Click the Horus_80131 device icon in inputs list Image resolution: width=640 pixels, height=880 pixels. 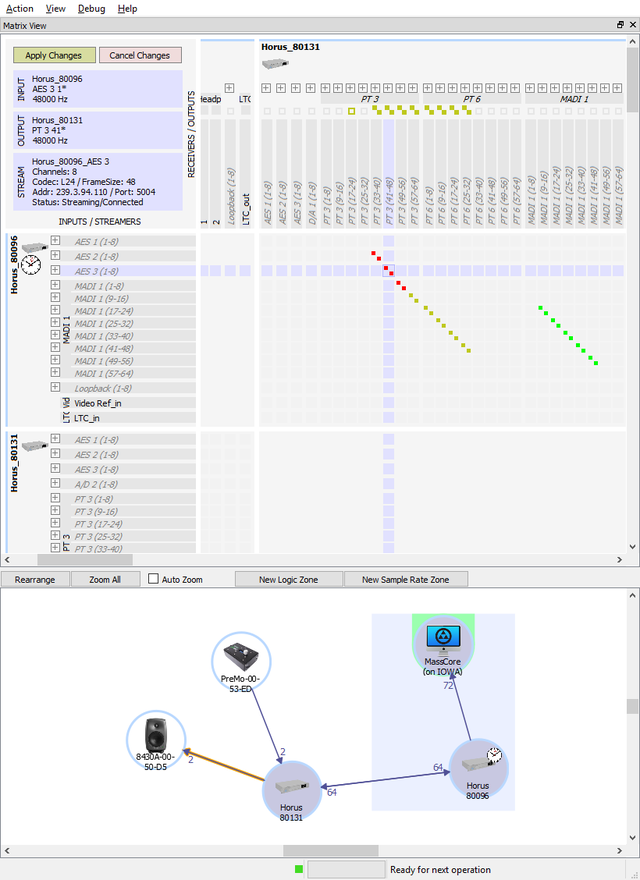coord(35,446)
